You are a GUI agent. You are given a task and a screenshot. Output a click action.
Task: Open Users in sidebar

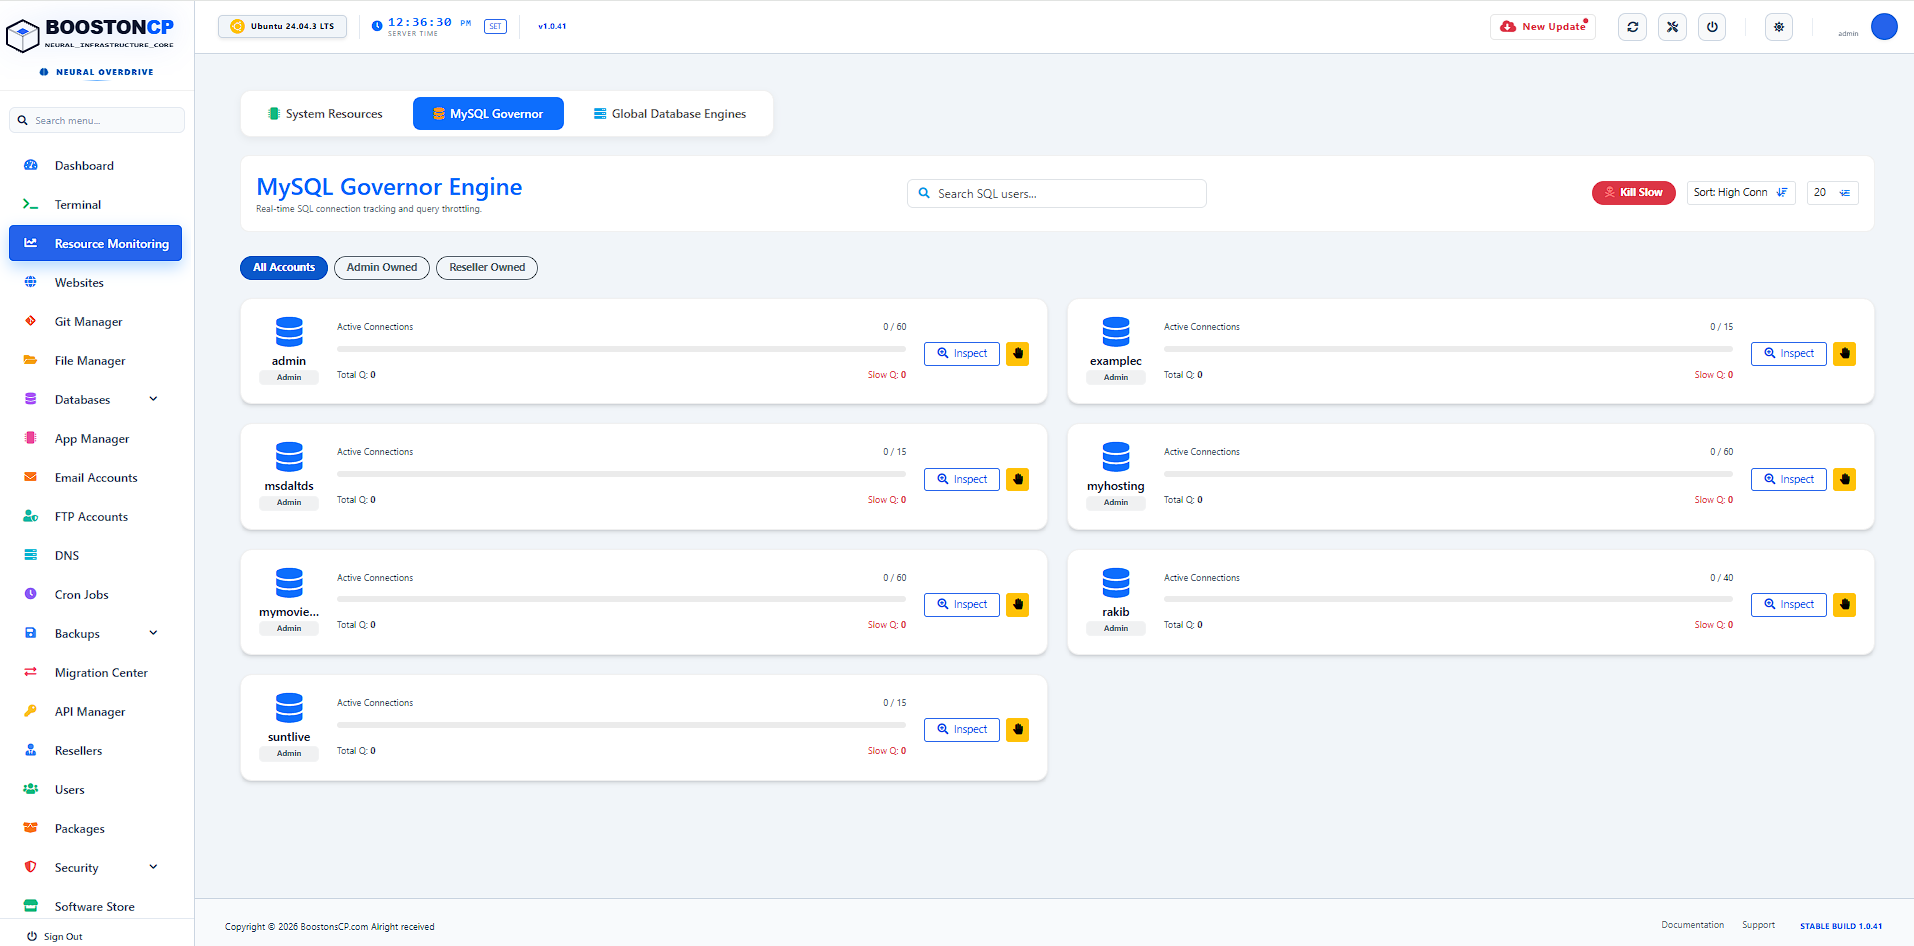95,790
